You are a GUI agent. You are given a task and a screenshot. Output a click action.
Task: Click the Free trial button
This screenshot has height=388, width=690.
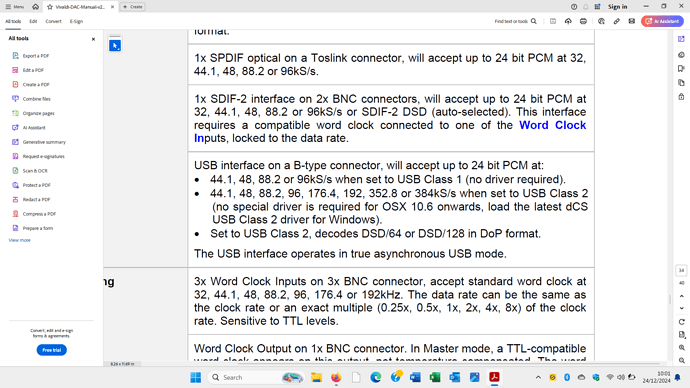click(x=51, y=350)
